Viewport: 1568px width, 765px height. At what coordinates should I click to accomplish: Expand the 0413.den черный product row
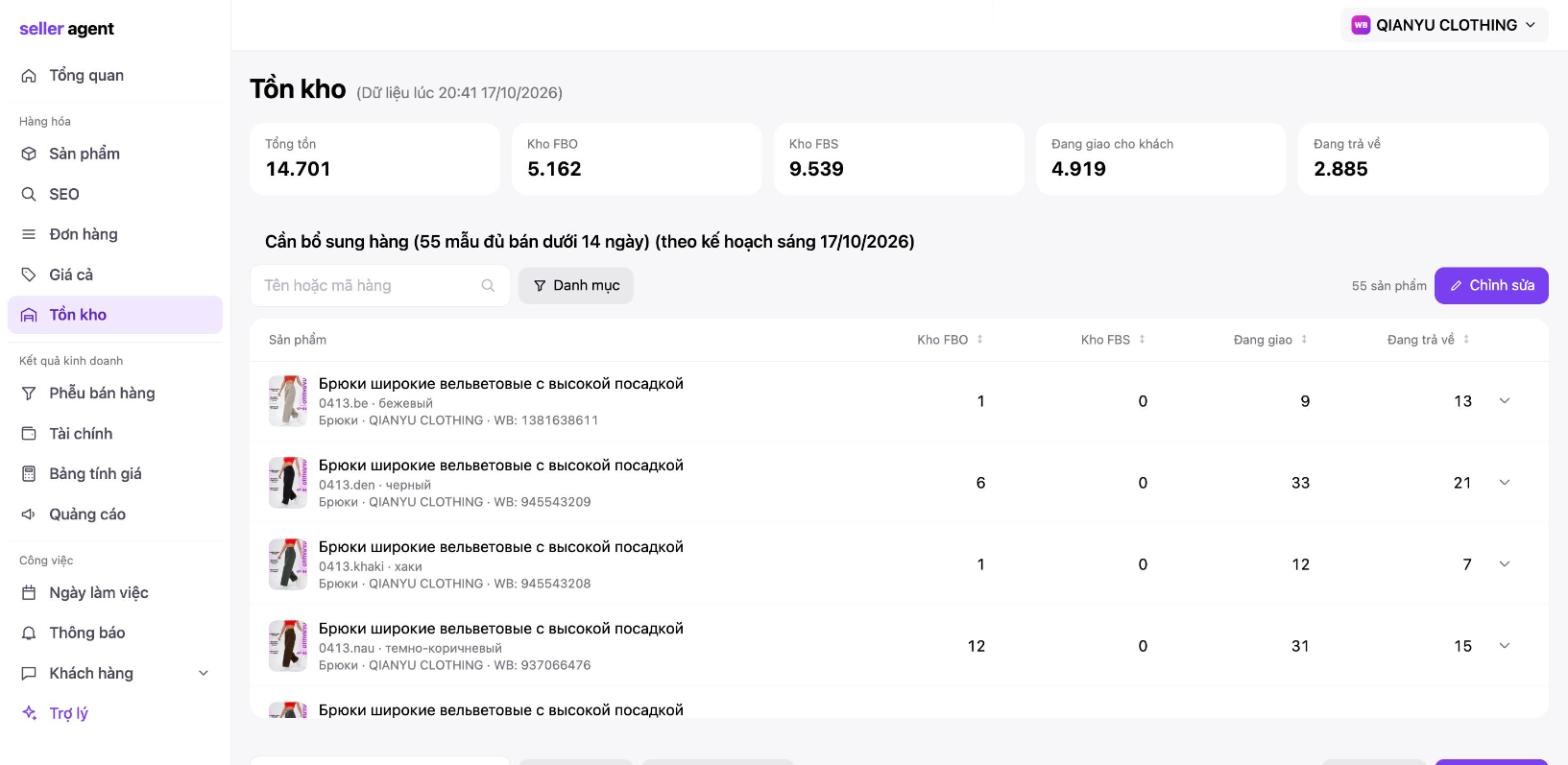pos(1504,483)
